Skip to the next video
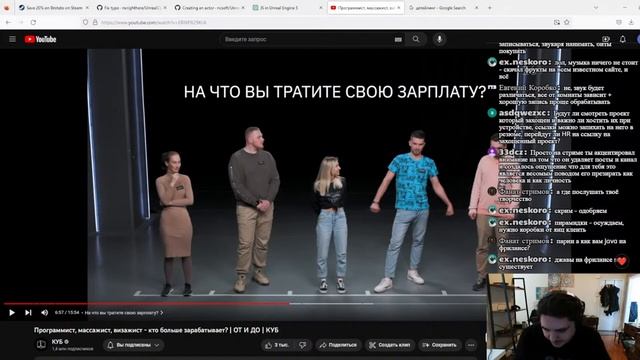The width and height of the screenshot is (640, 360). point(28,313)
